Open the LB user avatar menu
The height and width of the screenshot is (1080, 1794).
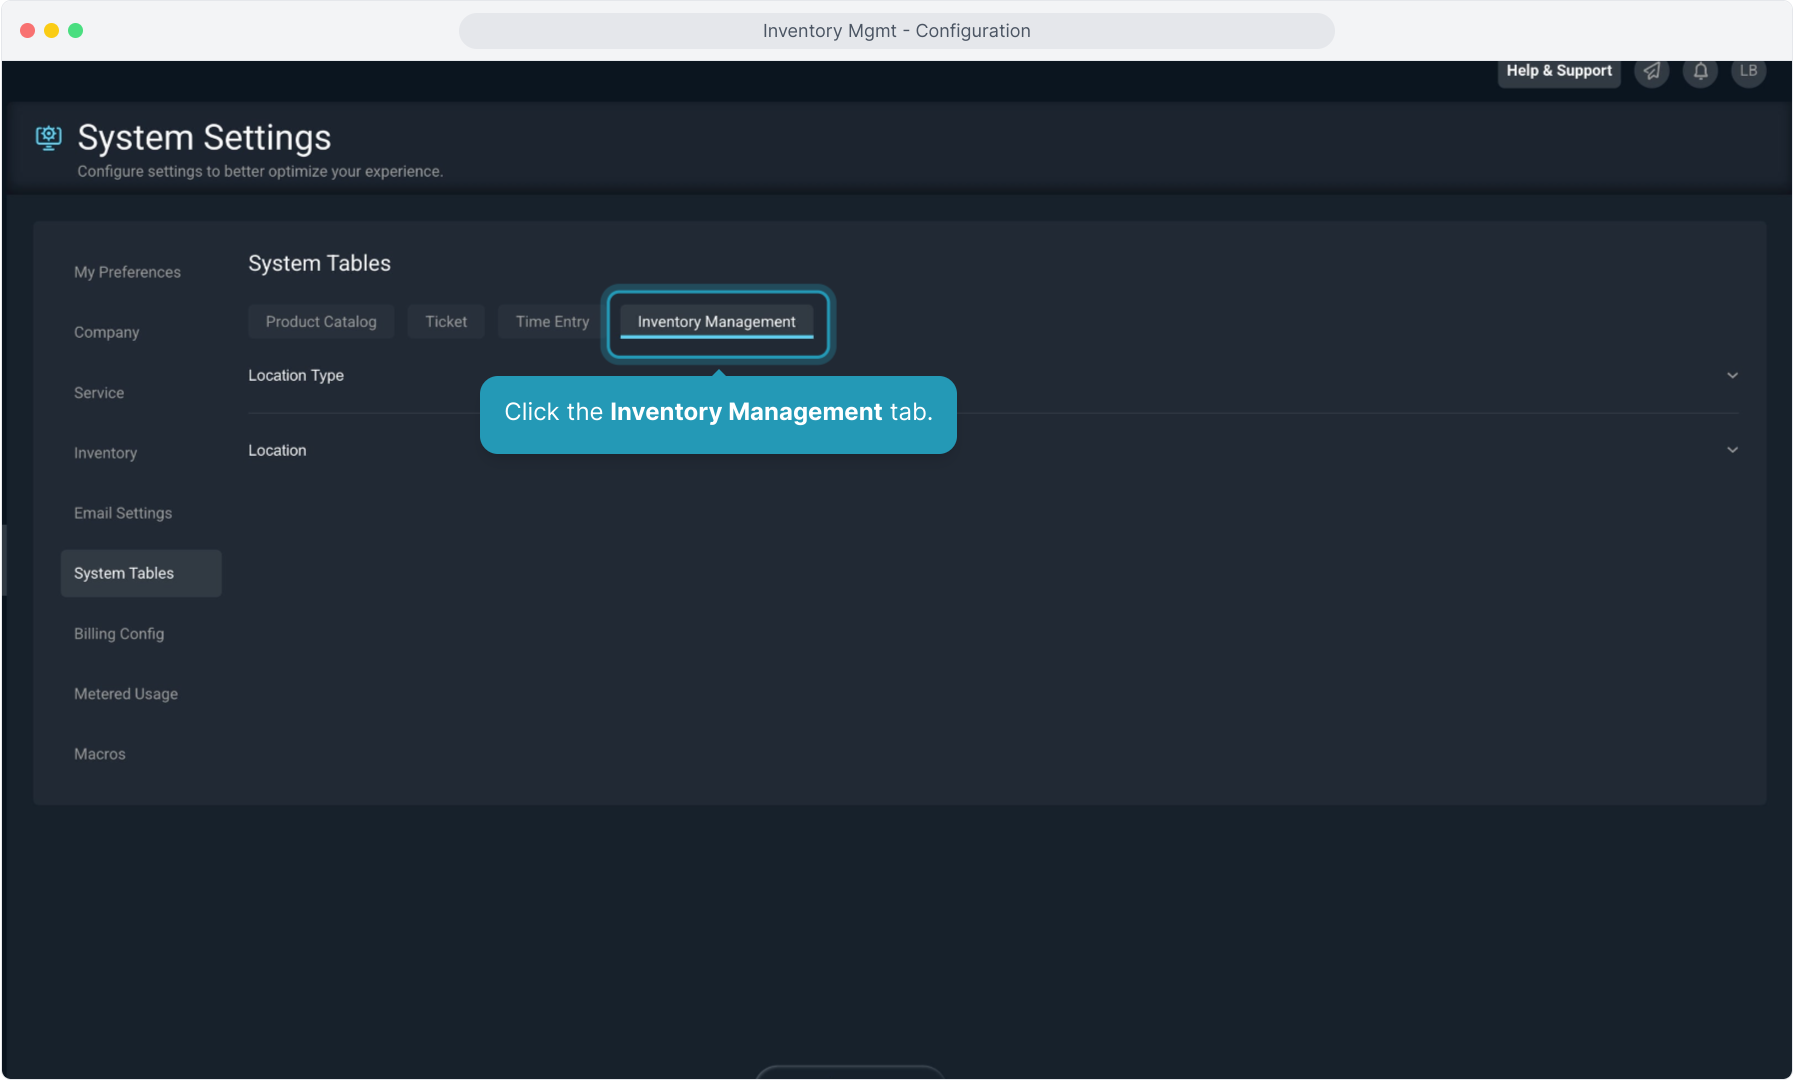click(x=1748, y=71)
